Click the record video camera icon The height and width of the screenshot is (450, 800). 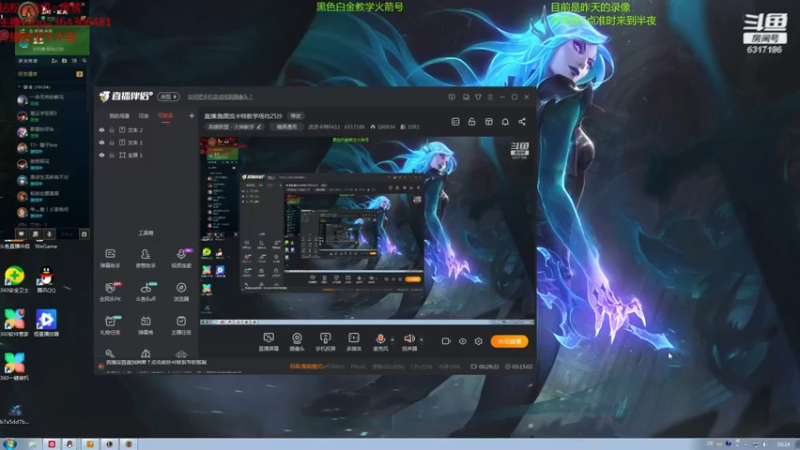click(446, 341)
